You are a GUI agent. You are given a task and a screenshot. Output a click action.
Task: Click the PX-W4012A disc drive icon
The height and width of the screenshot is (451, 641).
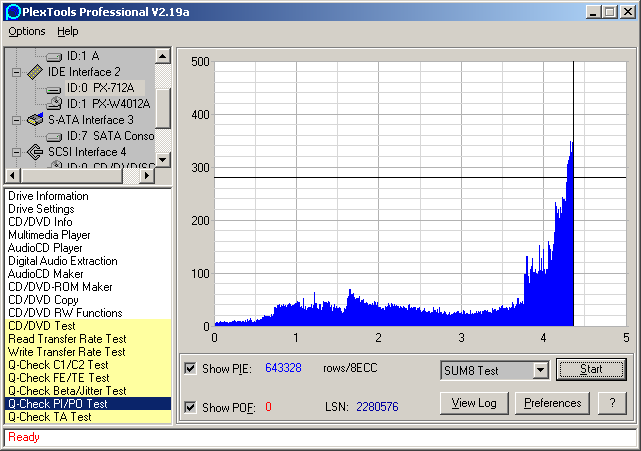54,104
